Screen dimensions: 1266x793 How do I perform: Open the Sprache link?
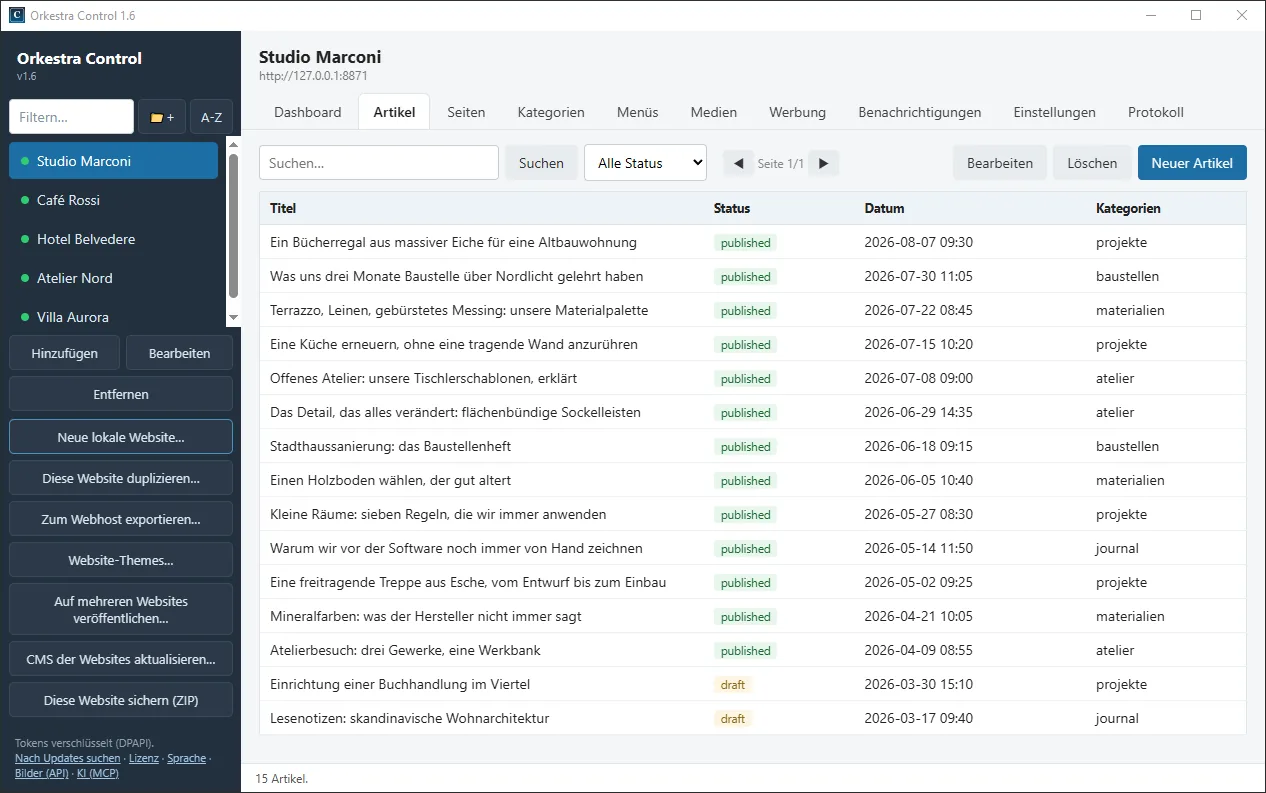186,758
